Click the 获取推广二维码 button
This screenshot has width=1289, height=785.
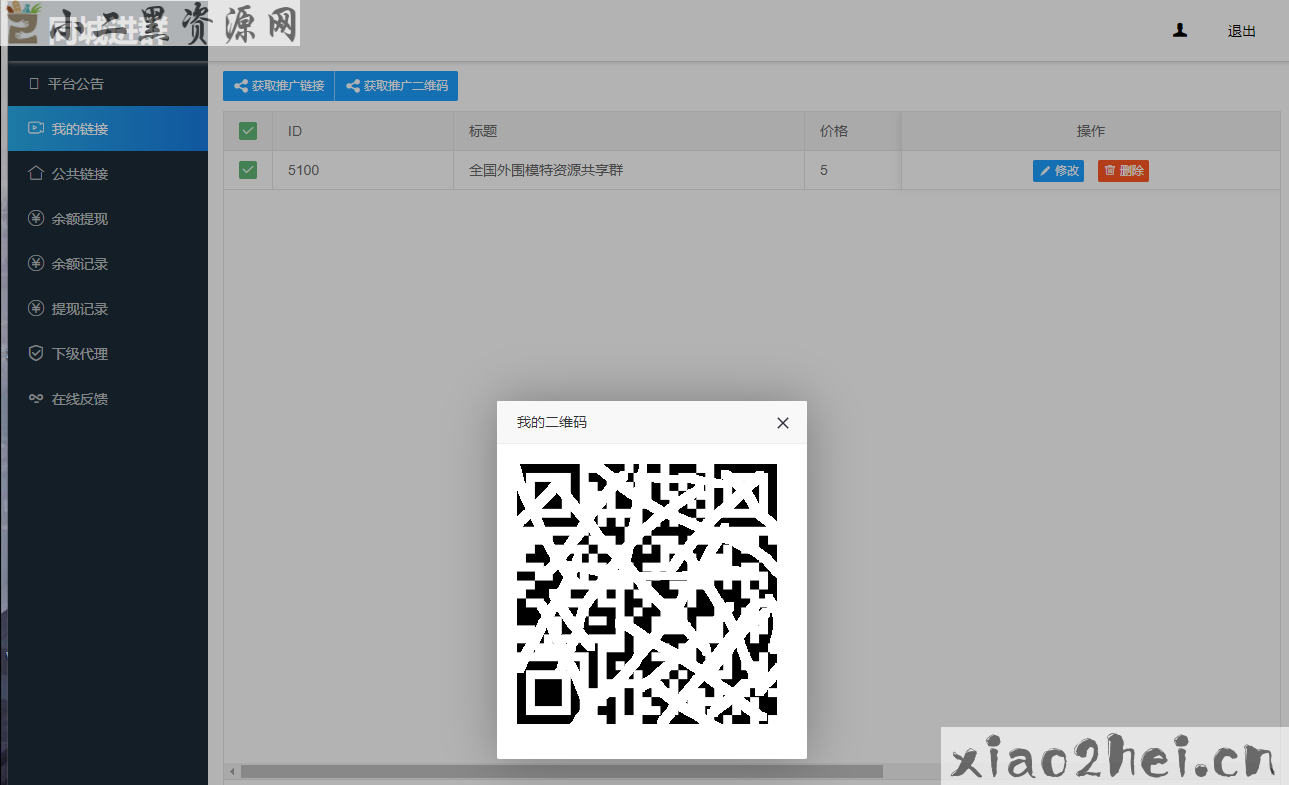coord(396,86)
